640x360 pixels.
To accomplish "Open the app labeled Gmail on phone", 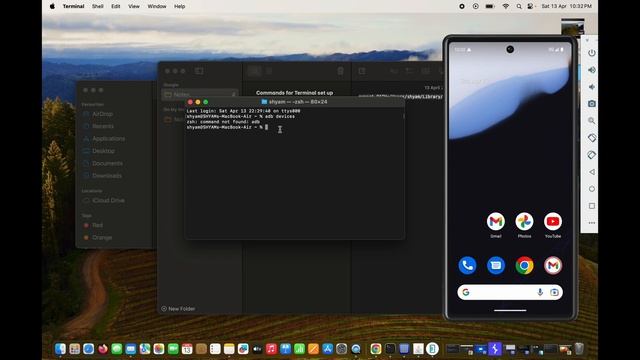I will (496, 222).
